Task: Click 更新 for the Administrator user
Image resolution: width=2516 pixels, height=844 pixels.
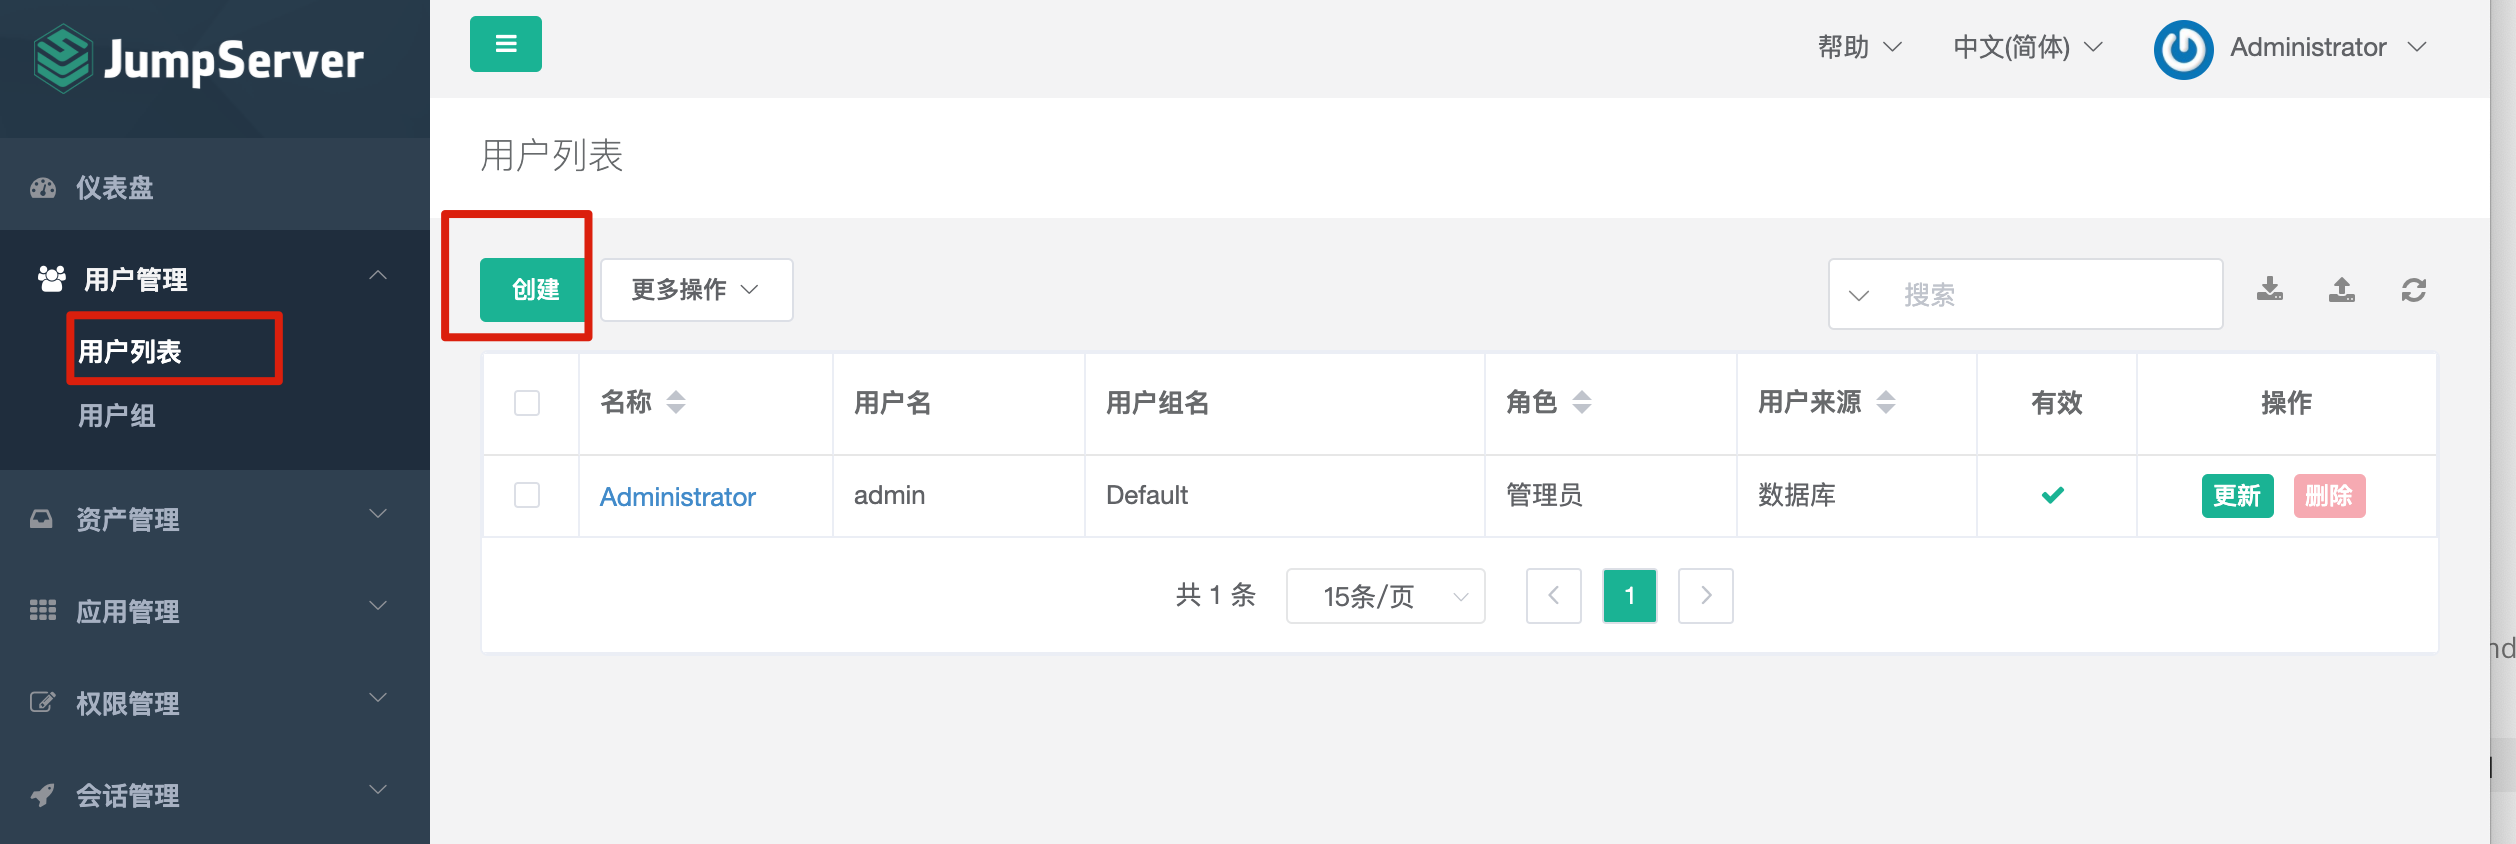Action: 2237,496
